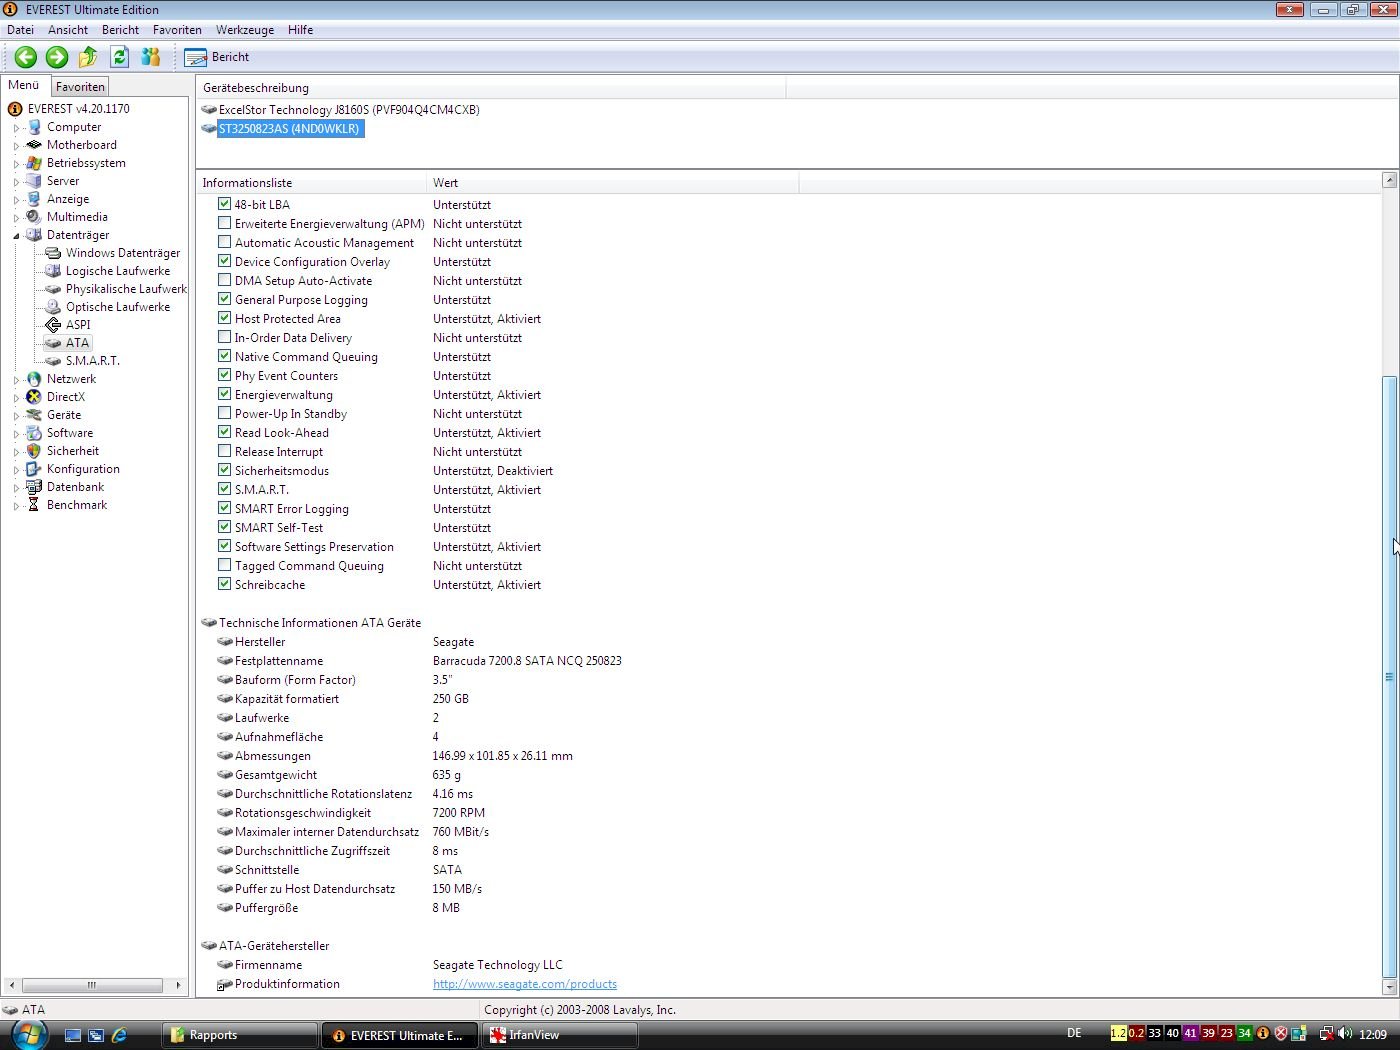
Task: Click the vertical scrollbar up arrow
Action: click(x=1389, y=180)
